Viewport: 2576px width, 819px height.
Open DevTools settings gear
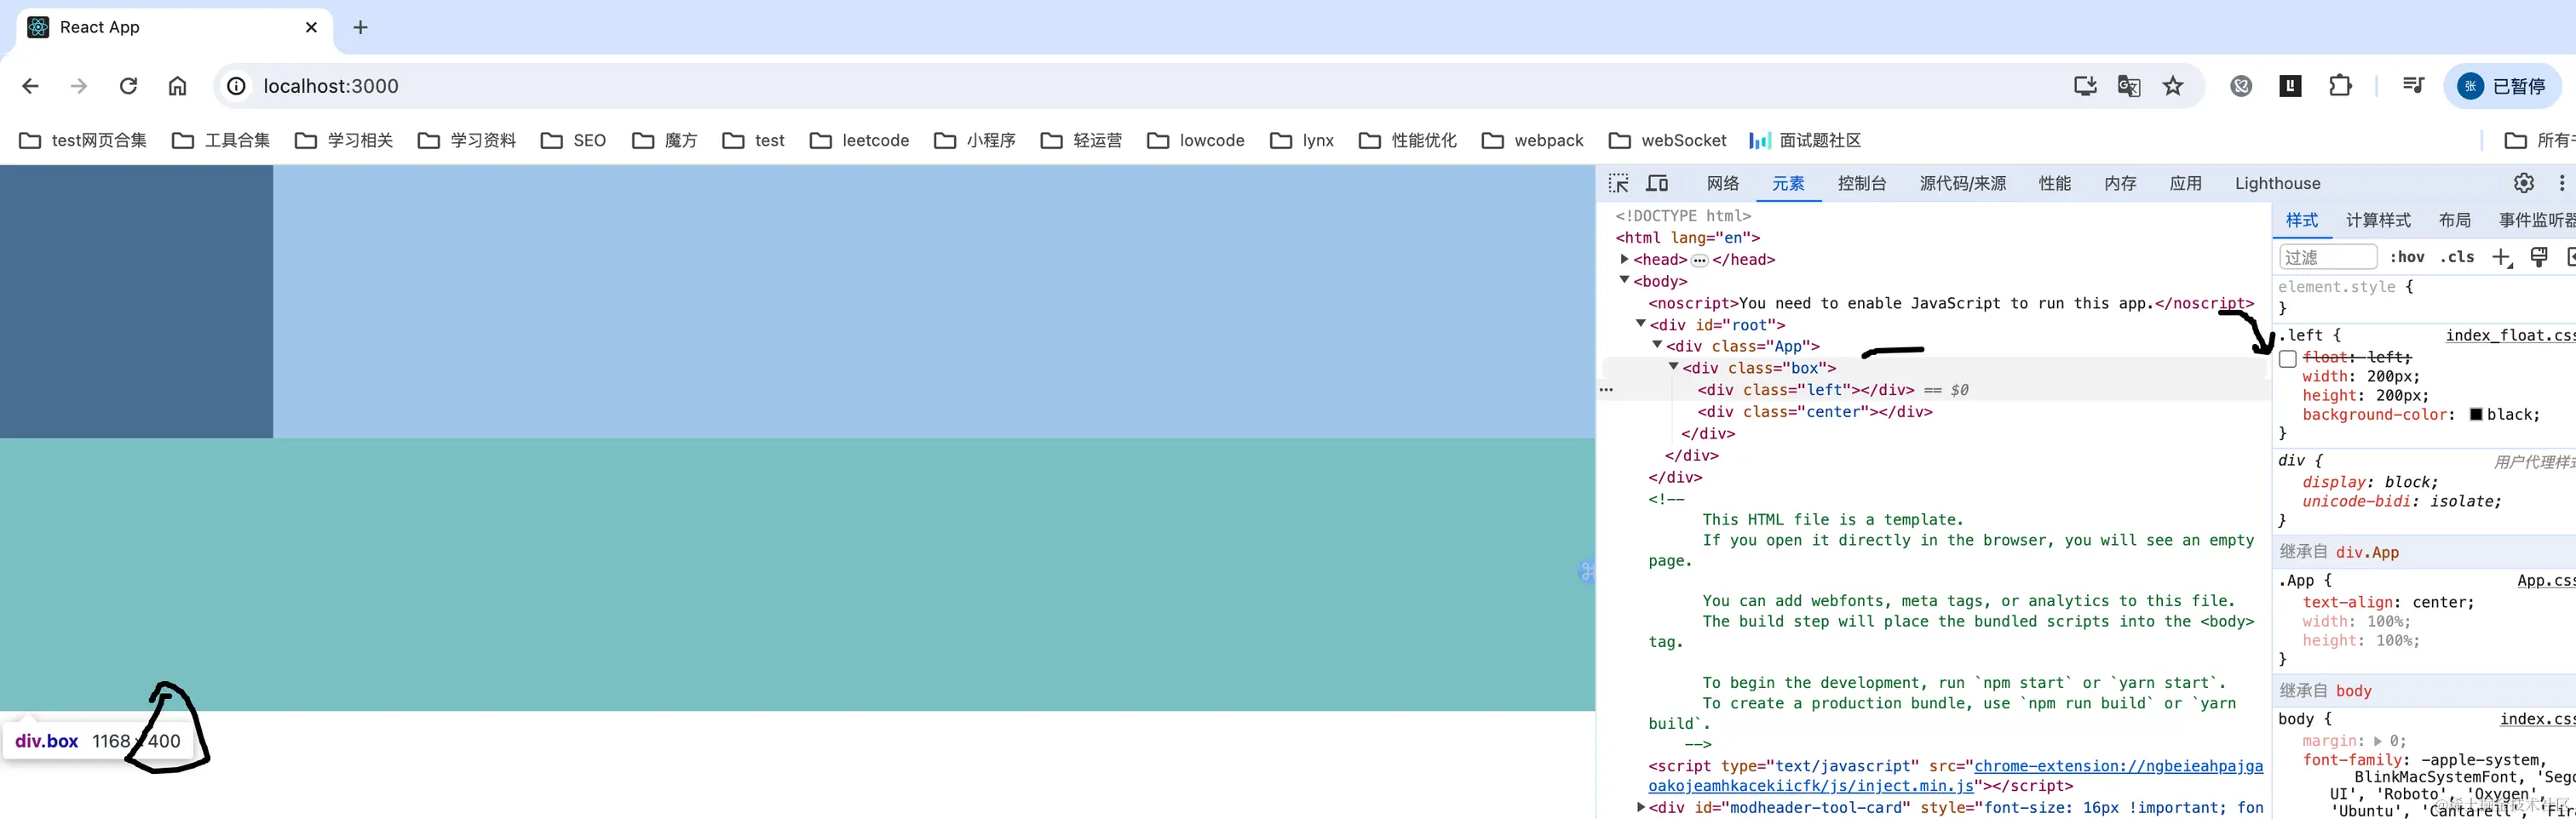point(2524,183)
